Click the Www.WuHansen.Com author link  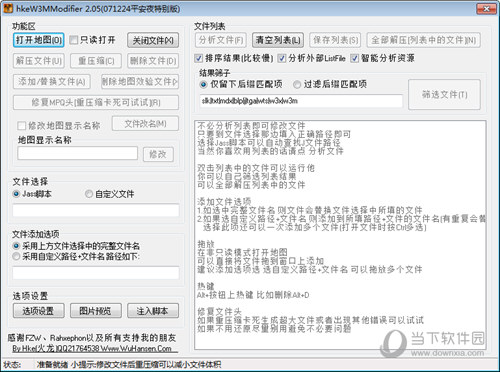click(136, 349)
